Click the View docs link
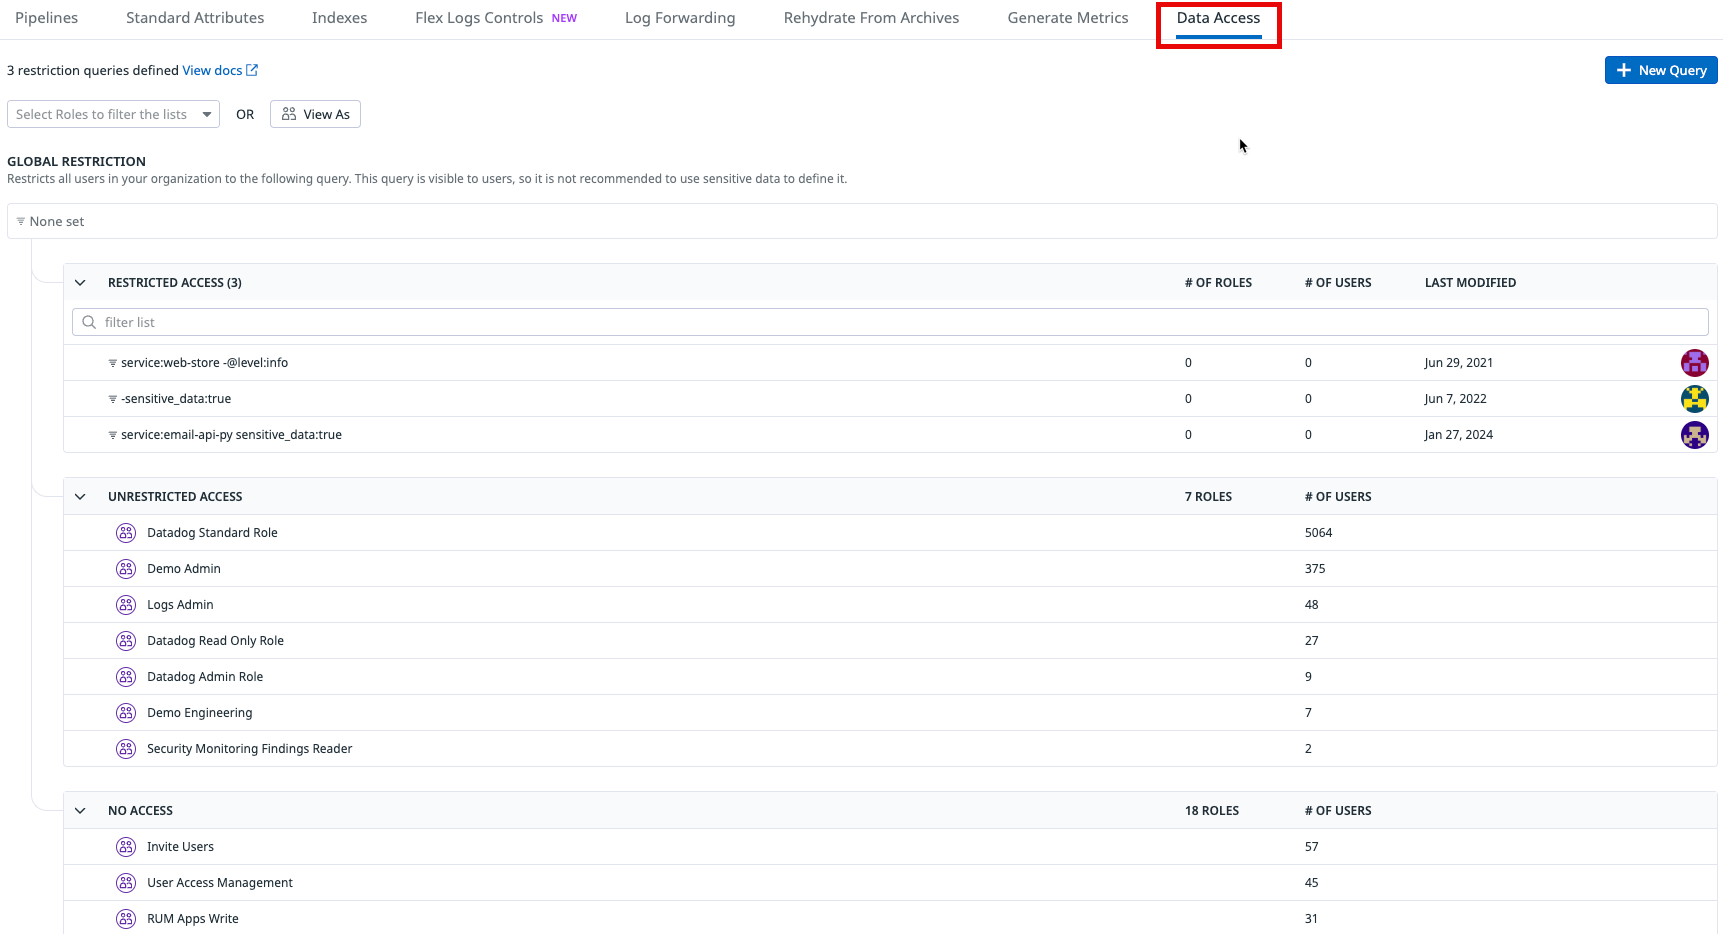This screenshot has height=934, width=1723. (x=212, y=70)
